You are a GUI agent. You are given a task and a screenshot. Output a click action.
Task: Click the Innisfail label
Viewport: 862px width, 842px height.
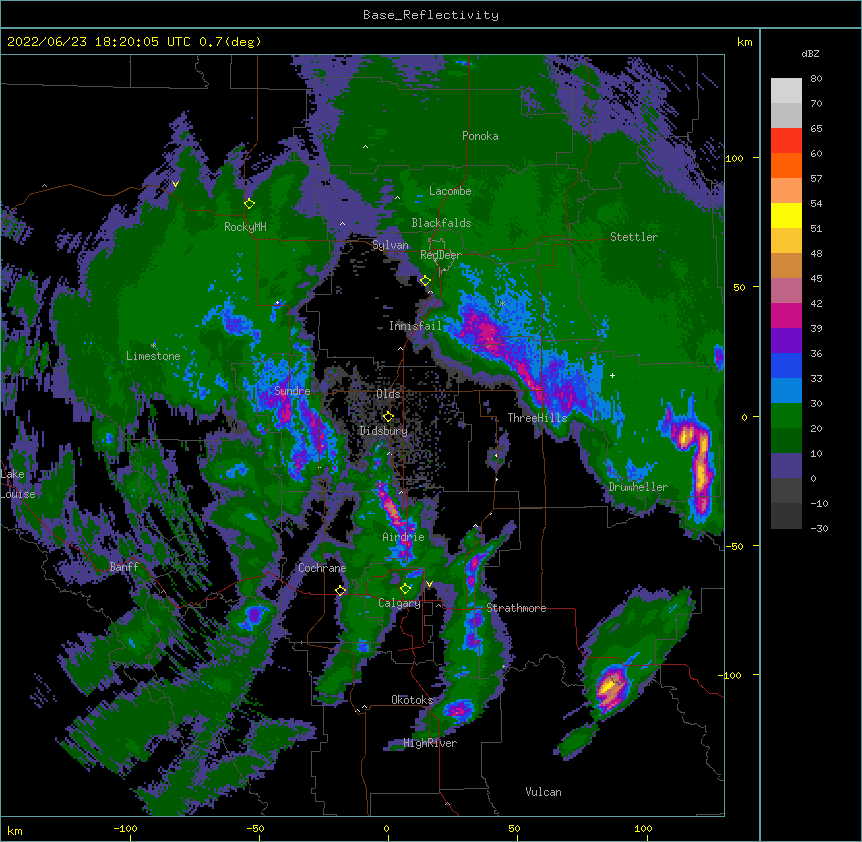(415, 326)
